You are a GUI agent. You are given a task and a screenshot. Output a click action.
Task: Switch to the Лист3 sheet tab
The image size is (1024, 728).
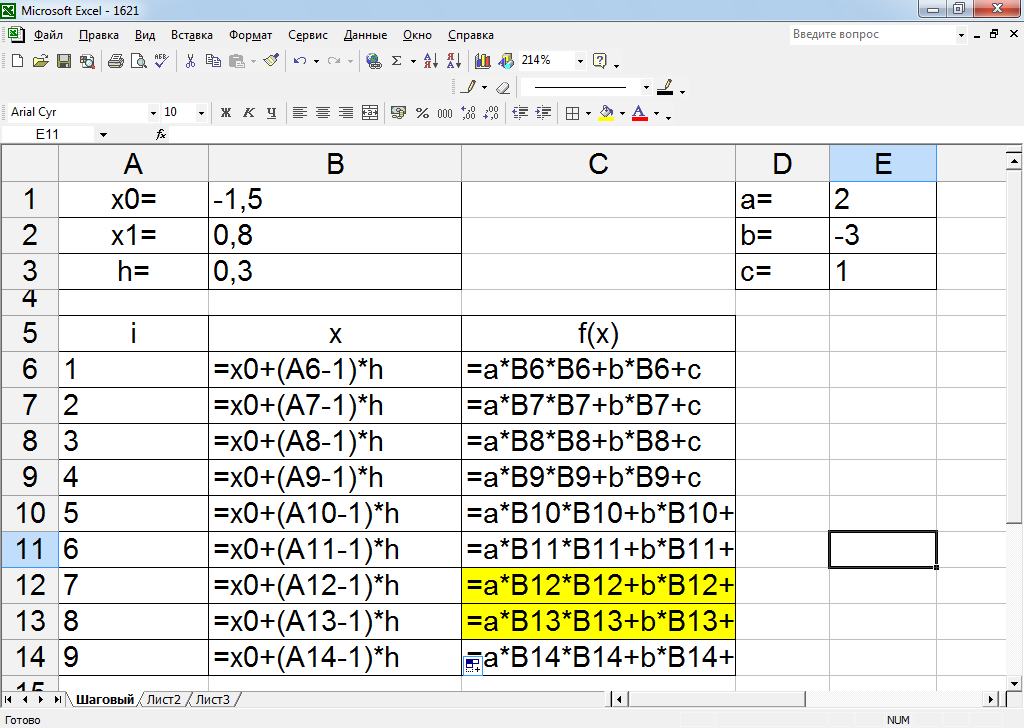click(x=213, y=699)
